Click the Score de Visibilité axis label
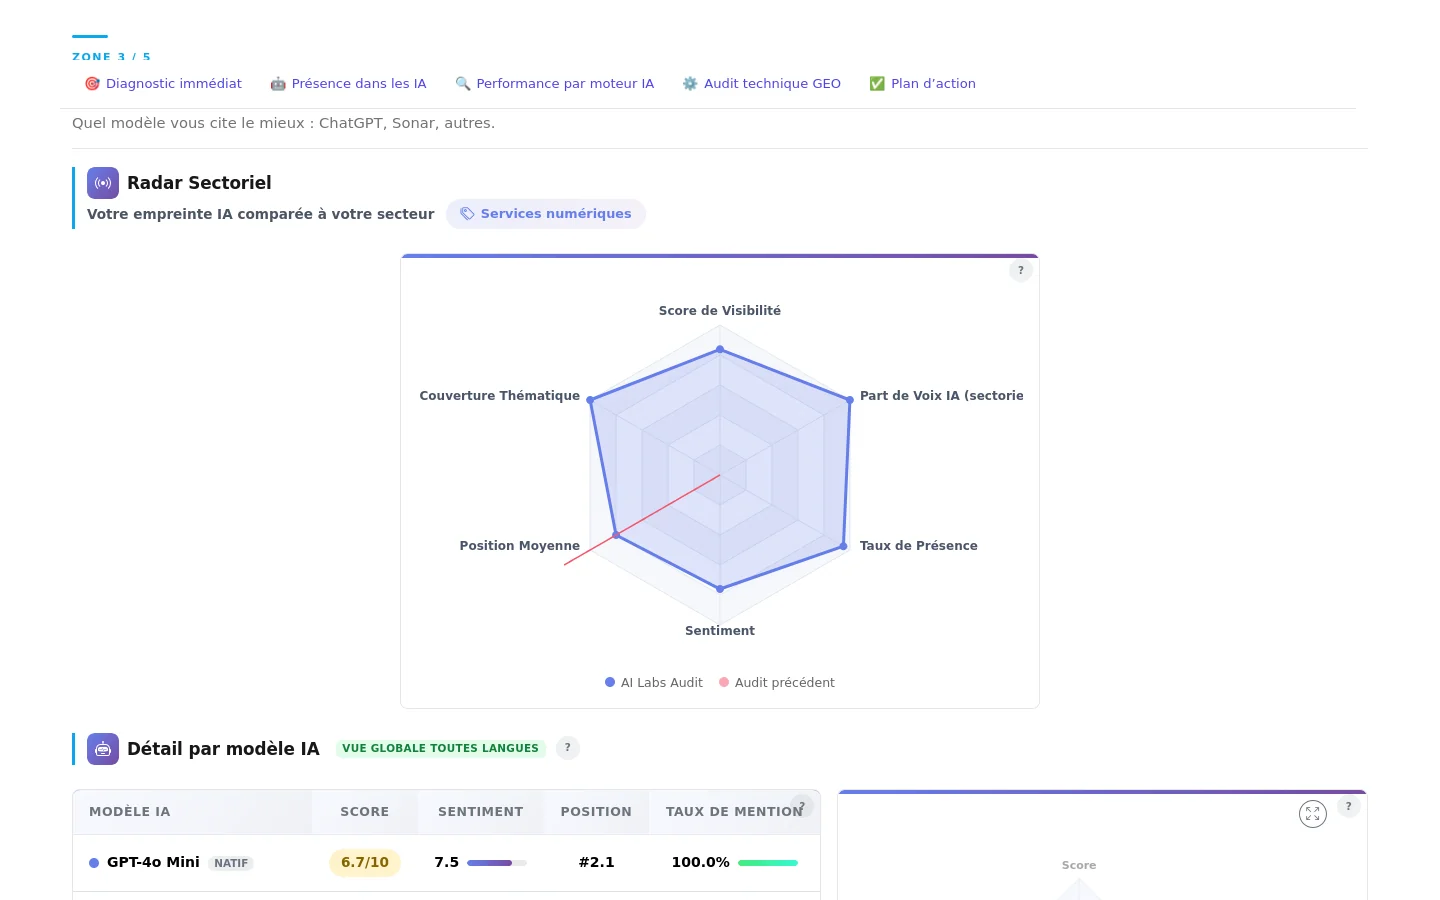The image size is (1440, 900). [x=720, y=311]
